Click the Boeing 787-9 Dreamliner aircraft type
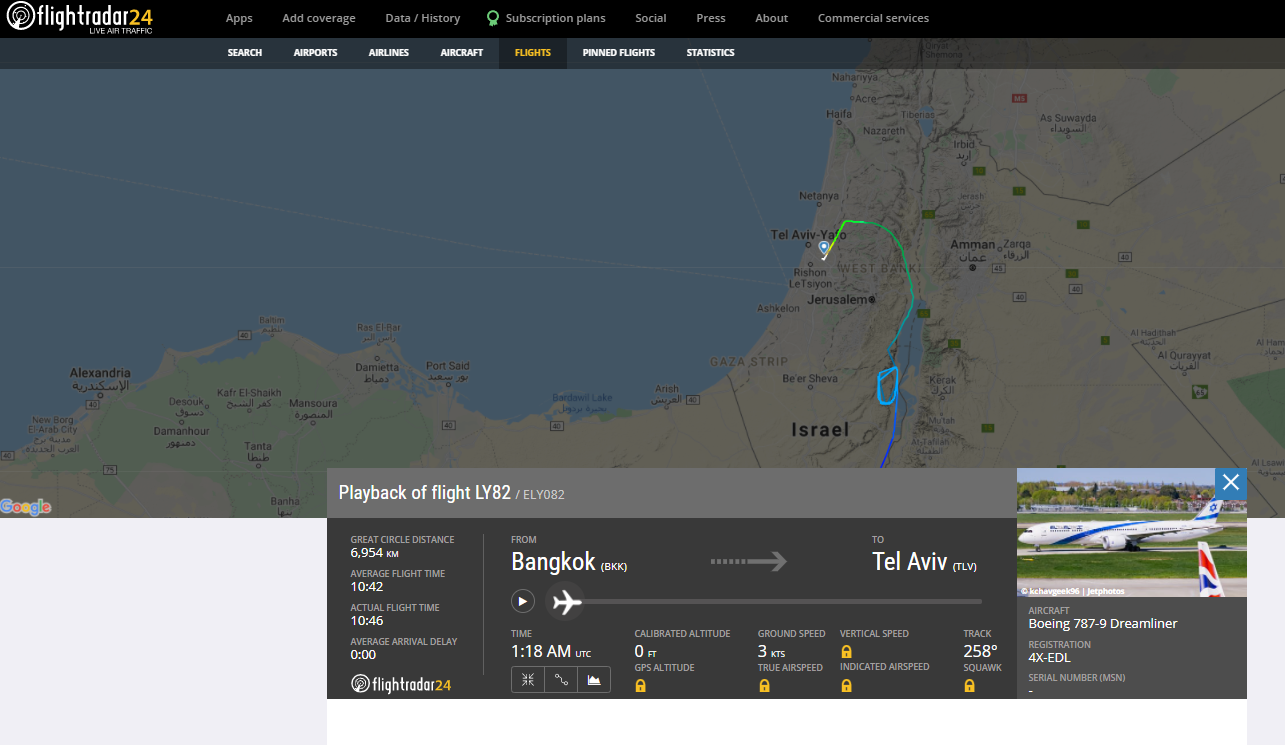Viewport: 1285px width, 745px height. click(x=1103, y=624)
